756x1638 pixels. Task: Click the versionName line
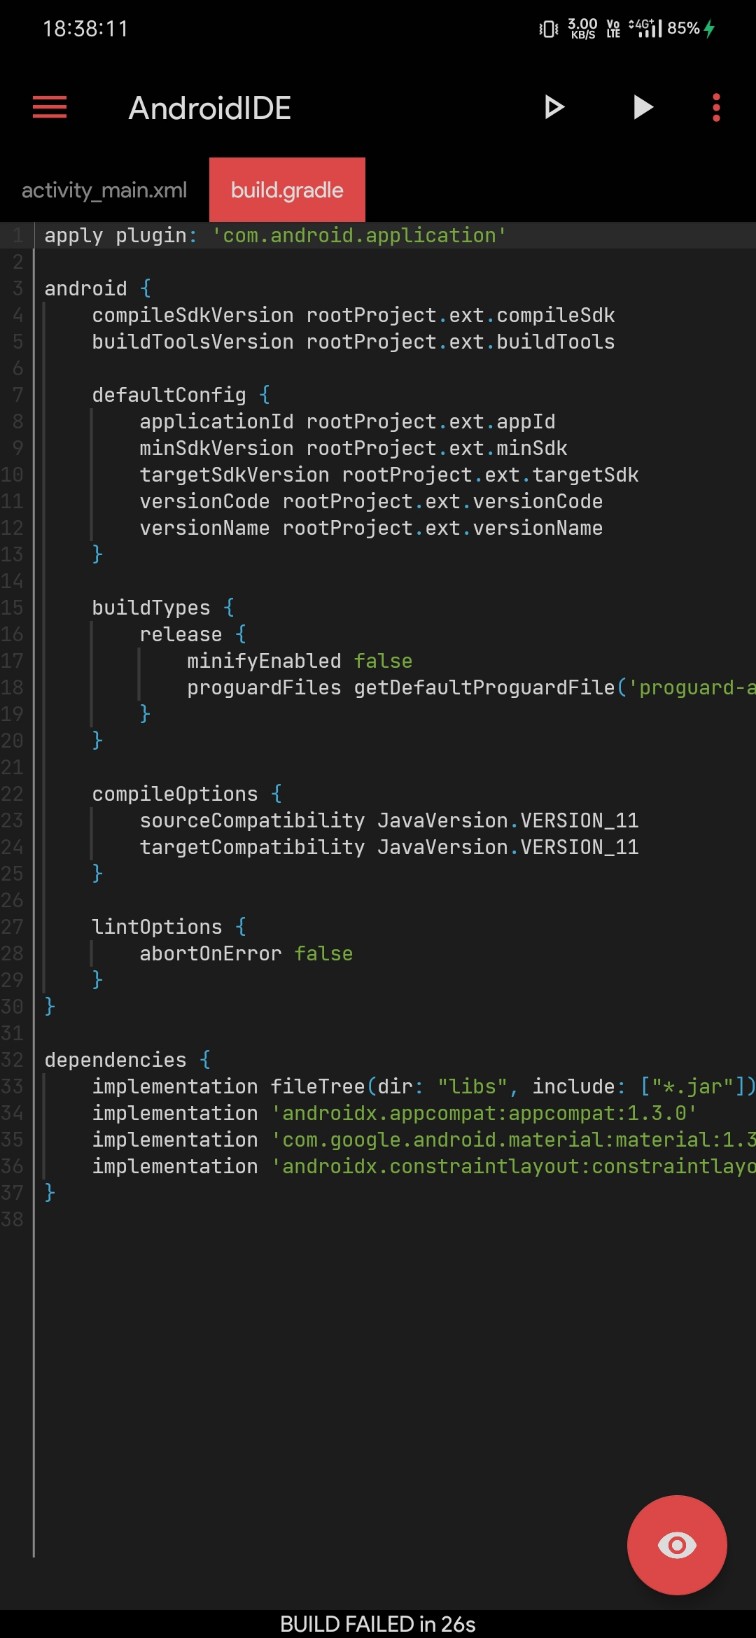tap(371, 528)
